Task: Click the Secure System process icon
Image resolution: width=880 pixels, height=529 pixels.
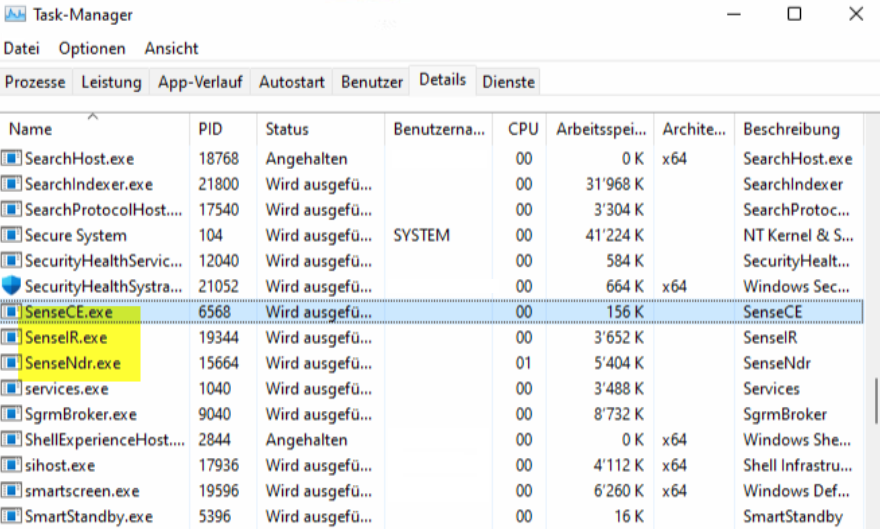Action: [x=11, y=235]
